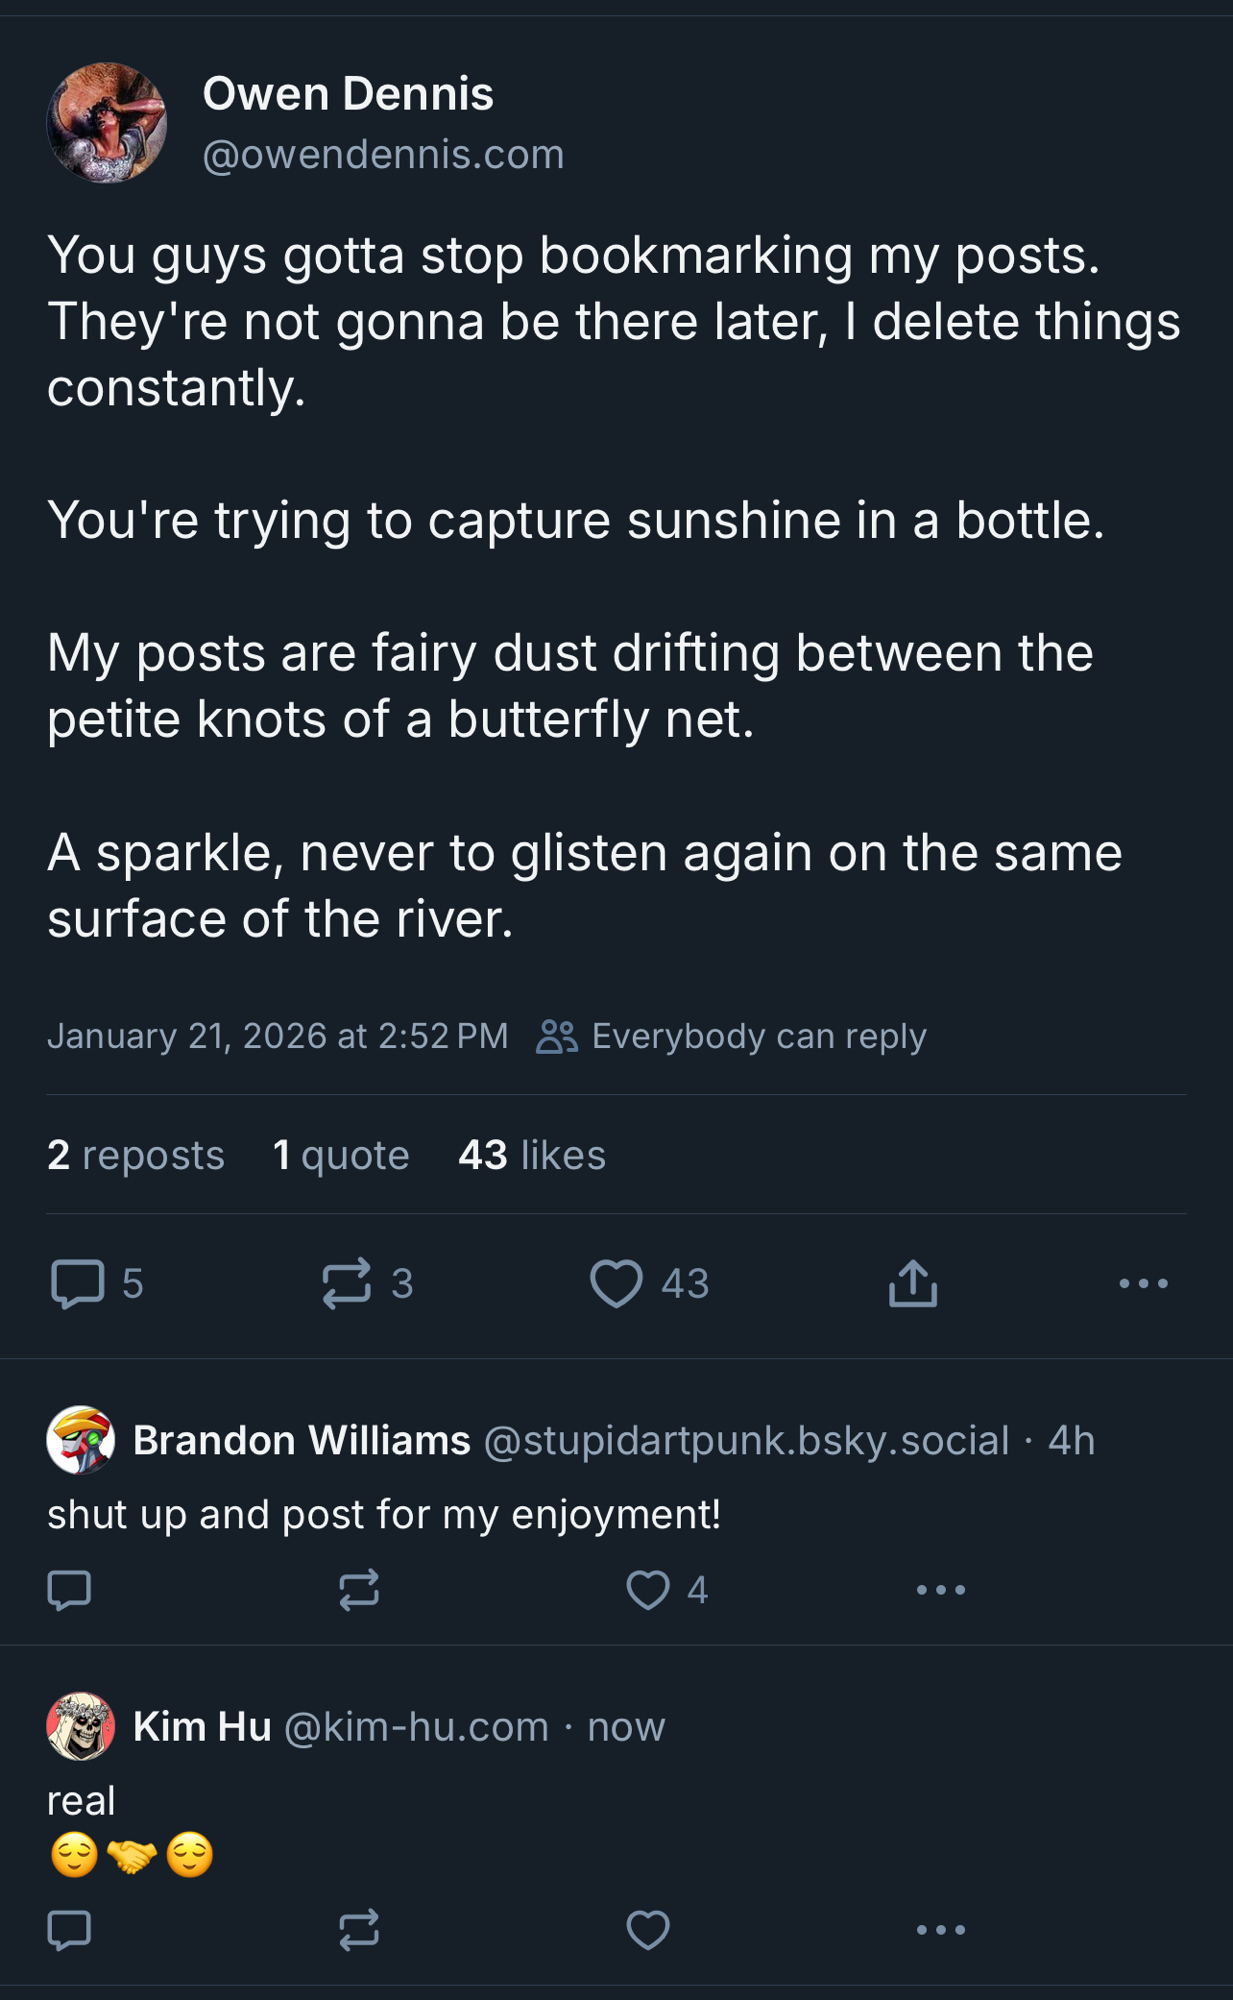Open more options on Kim Hu's reply
1233x2000 pixels.
tap(941, 1930)
